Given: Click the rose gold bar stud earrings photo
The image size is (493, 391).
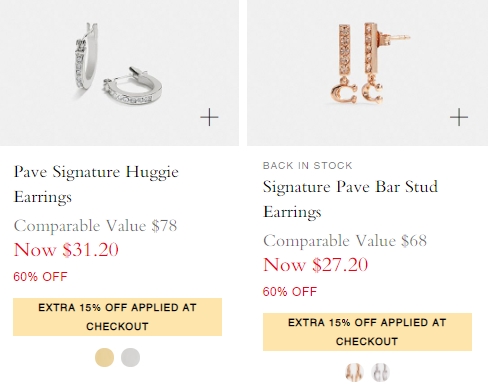Looking at the screenshot, I should 367,73.
